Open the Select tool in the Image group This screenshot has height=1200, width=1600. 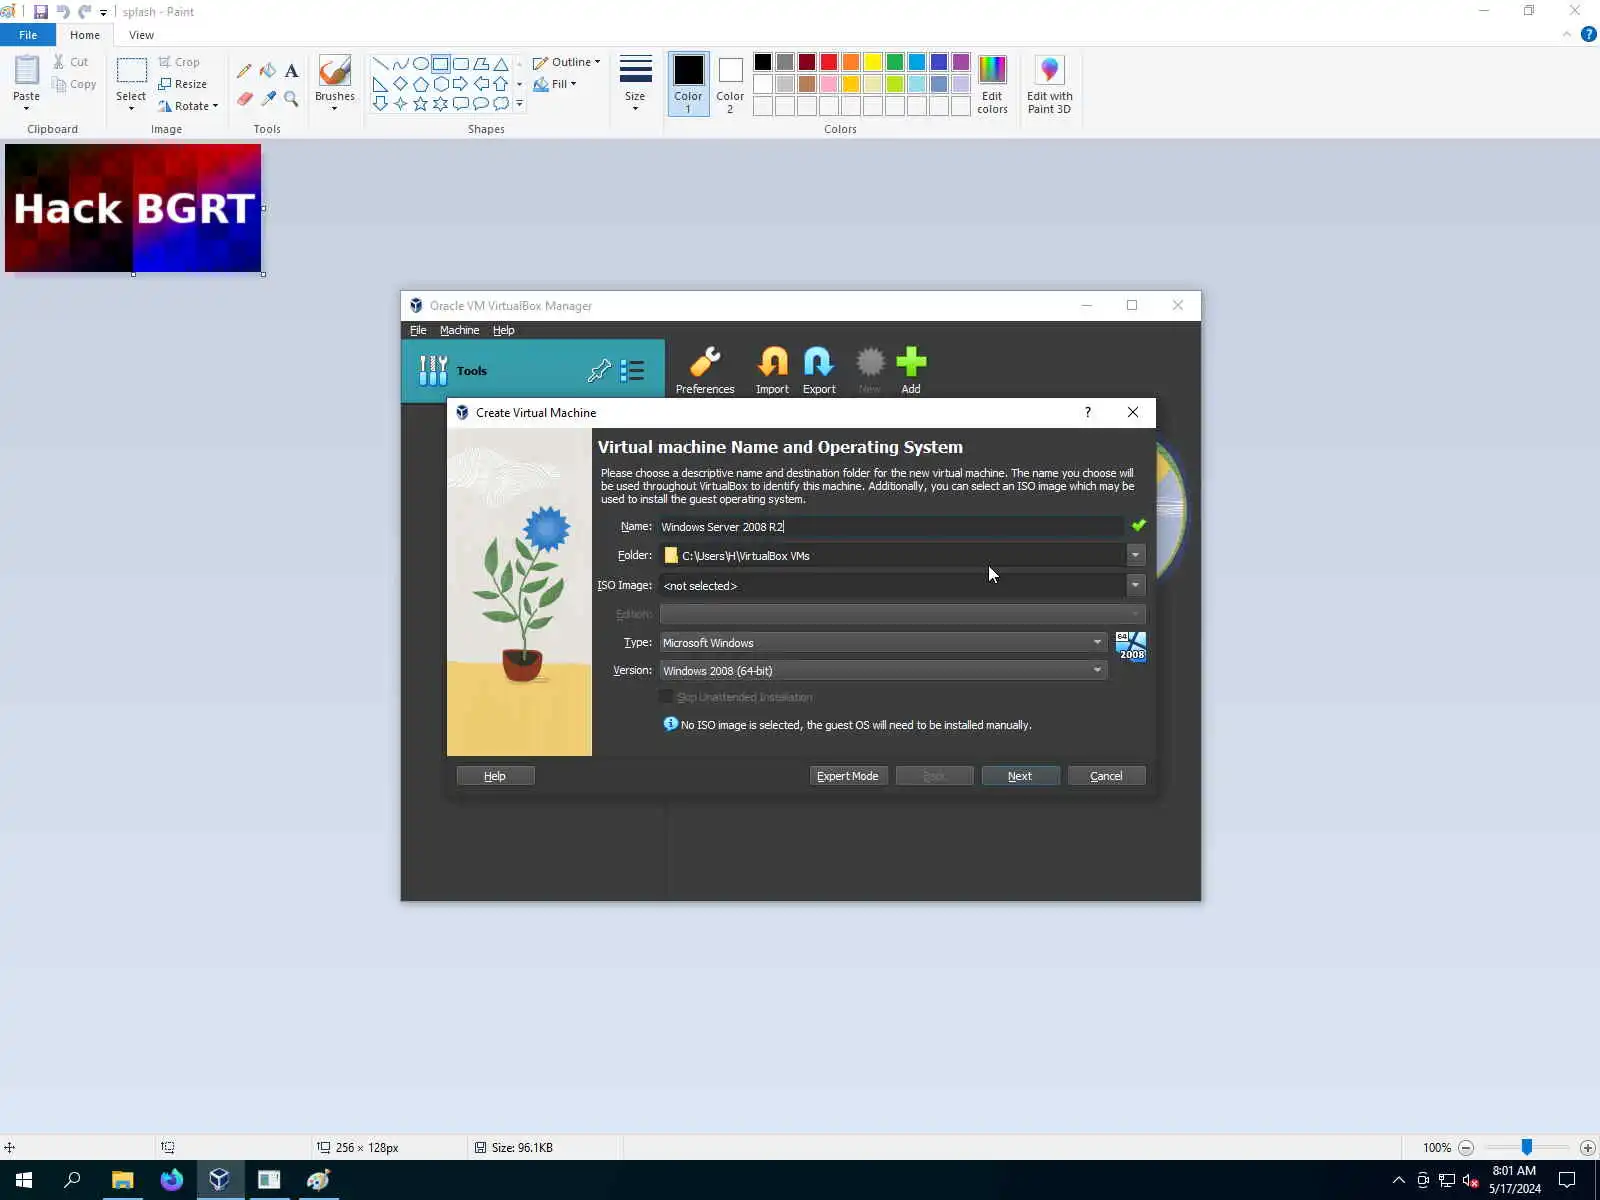point(131,84)
